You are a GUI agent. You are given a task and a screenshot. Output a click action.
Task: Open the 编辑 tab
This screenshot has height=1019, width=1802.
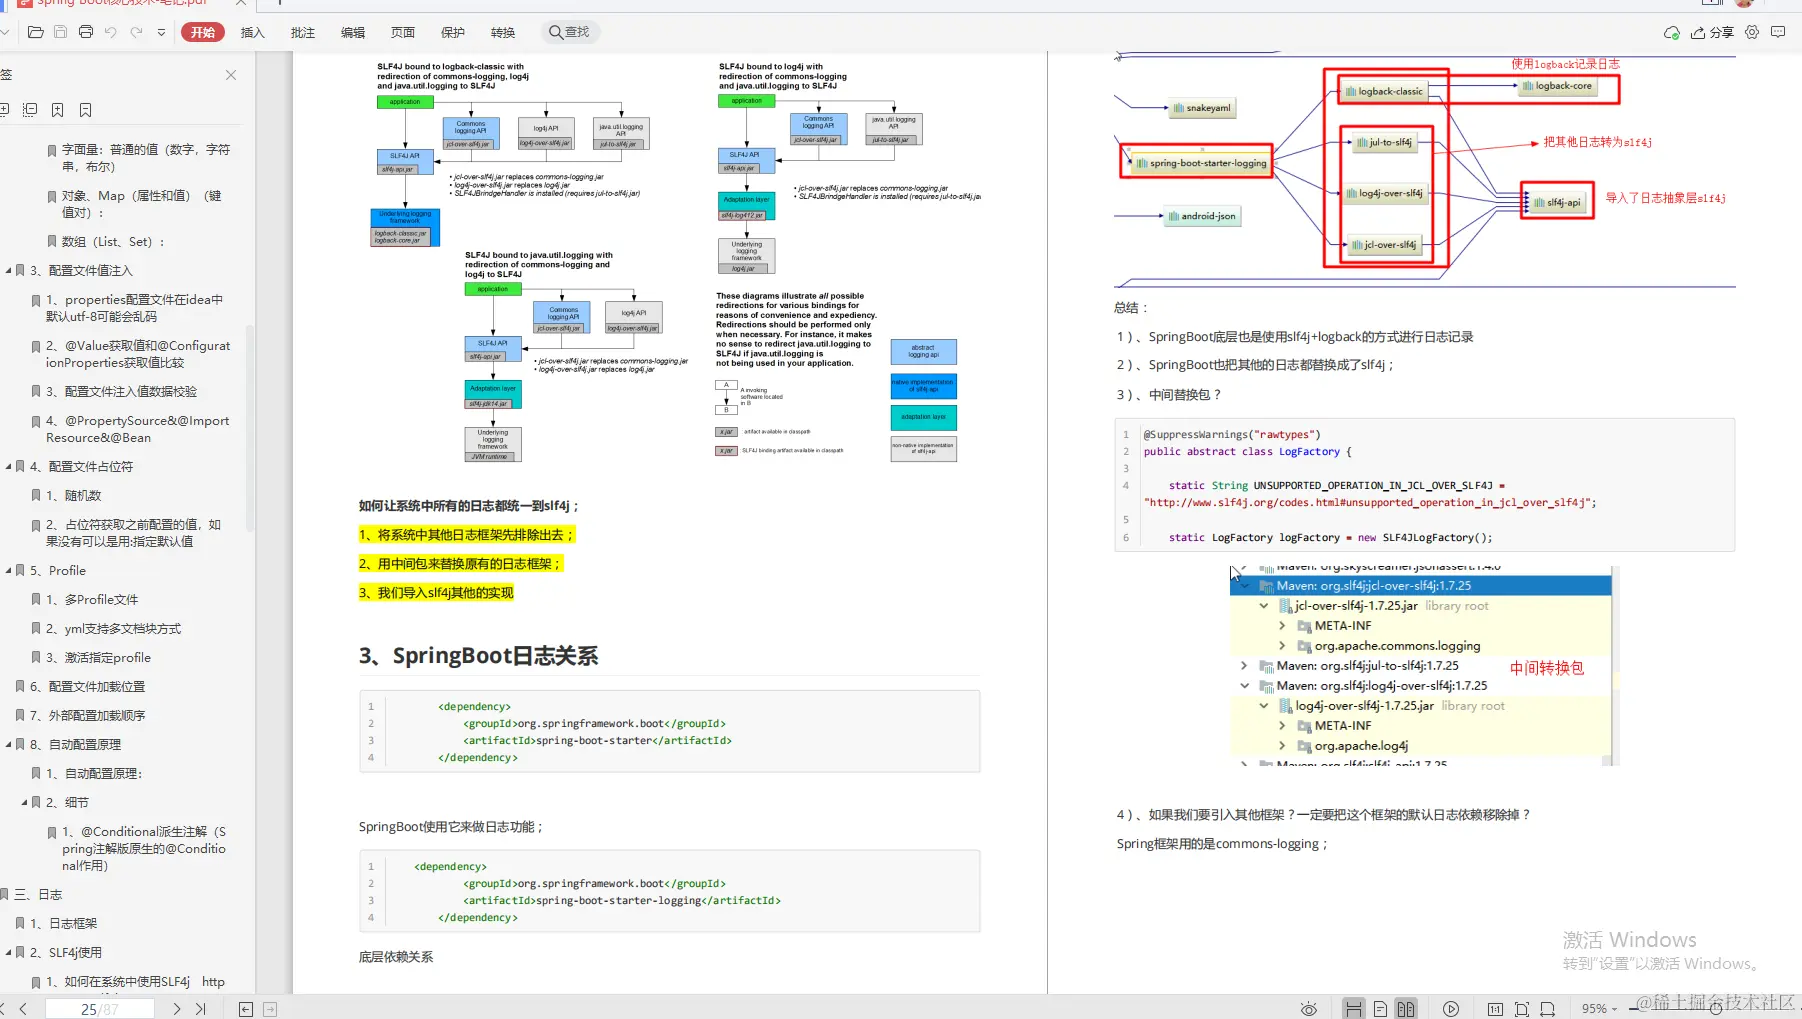coord(353,32)
